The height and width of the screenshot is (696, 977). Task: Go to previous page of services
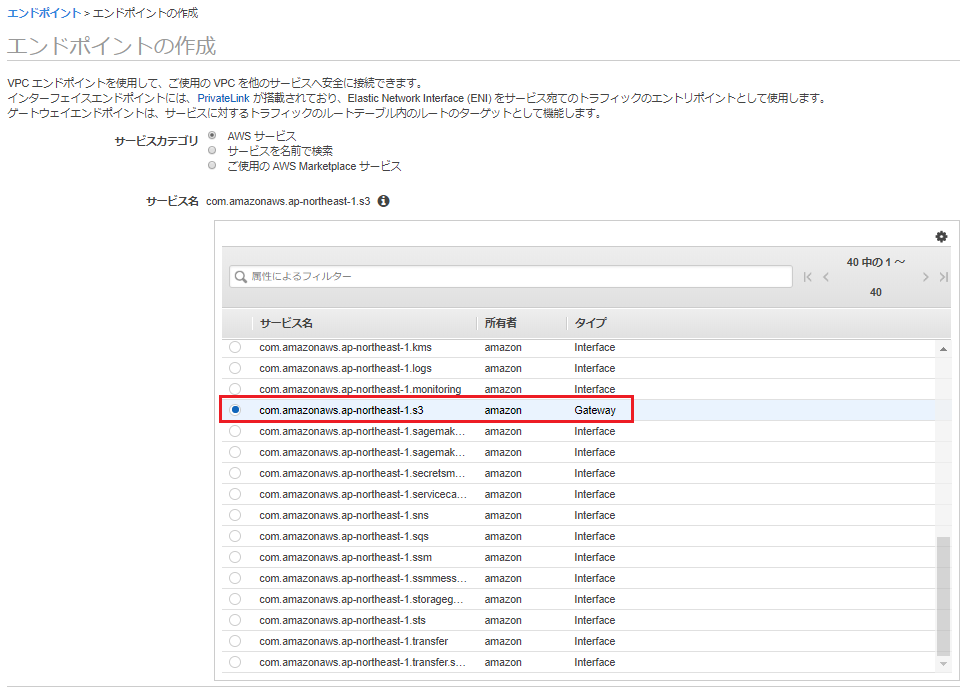click(826, 277)
